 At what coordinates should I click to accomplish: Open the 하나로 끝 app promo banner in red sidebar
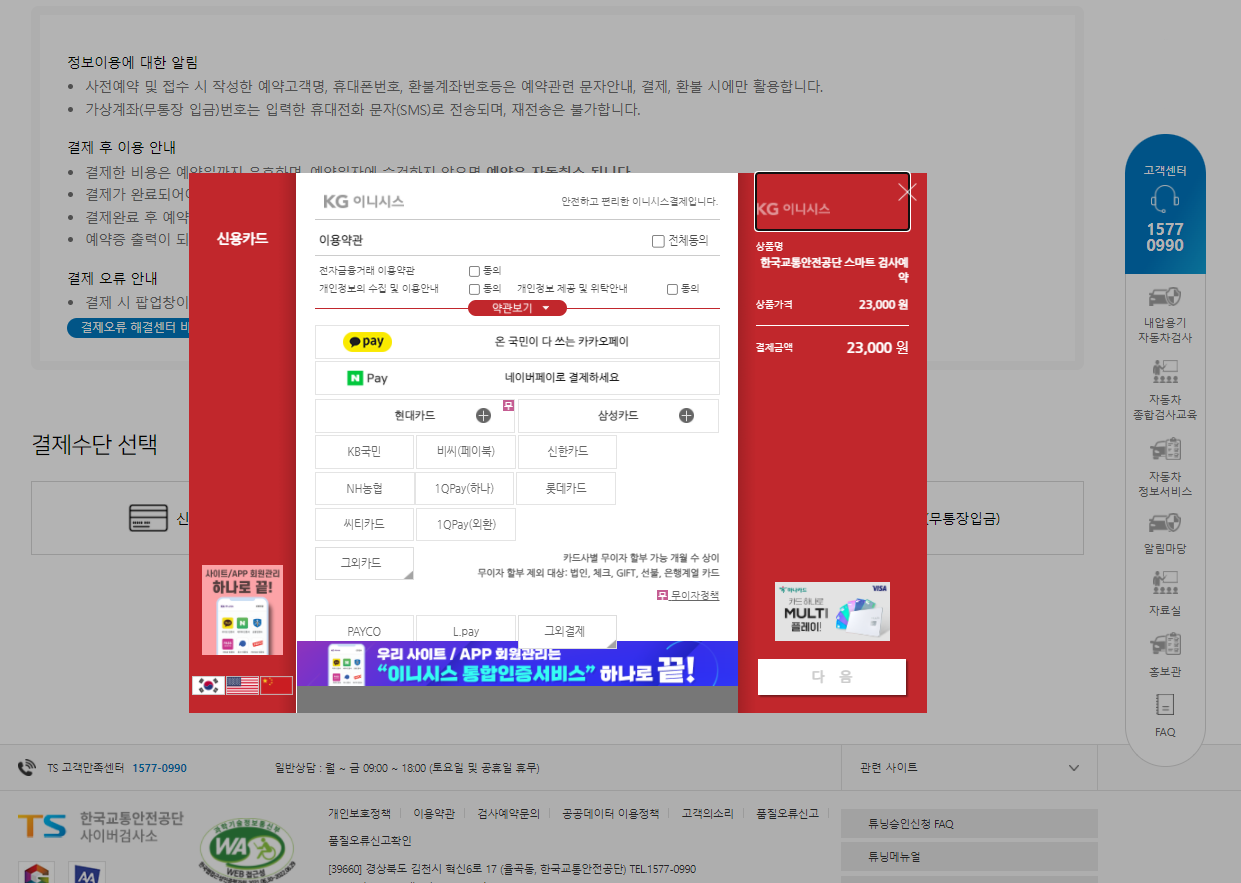[242, 610]
